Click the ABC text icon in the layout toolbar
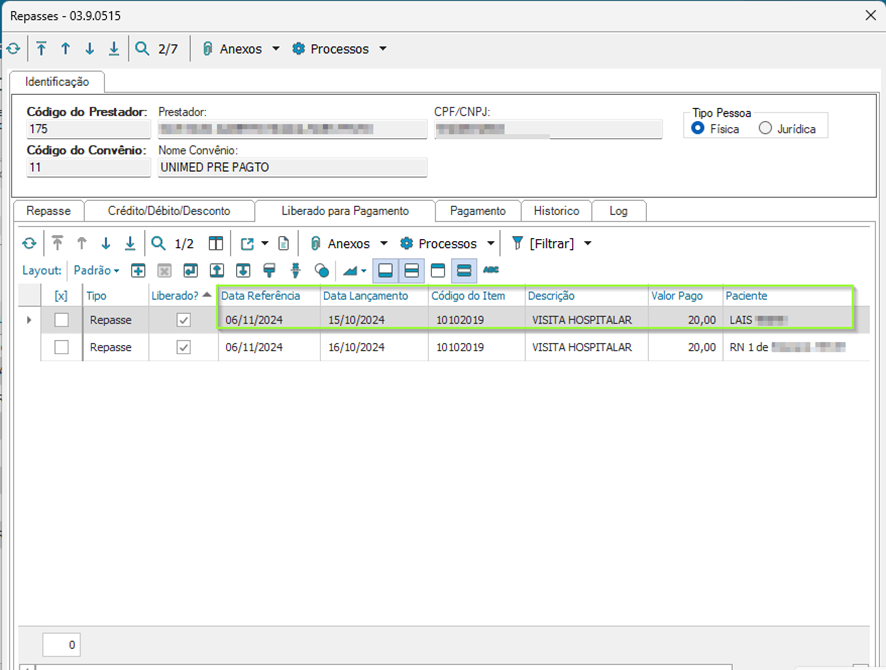 click(x=491, y=270)
